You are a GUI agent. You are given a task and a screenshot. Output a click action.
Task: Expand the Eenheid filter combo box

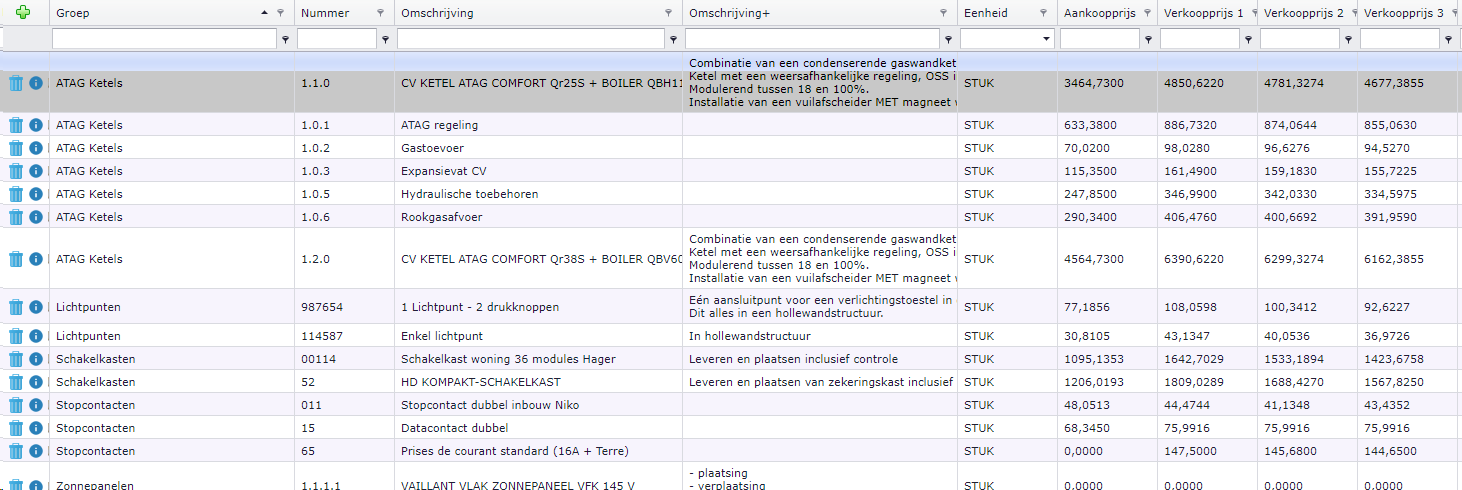point(1046,39)
